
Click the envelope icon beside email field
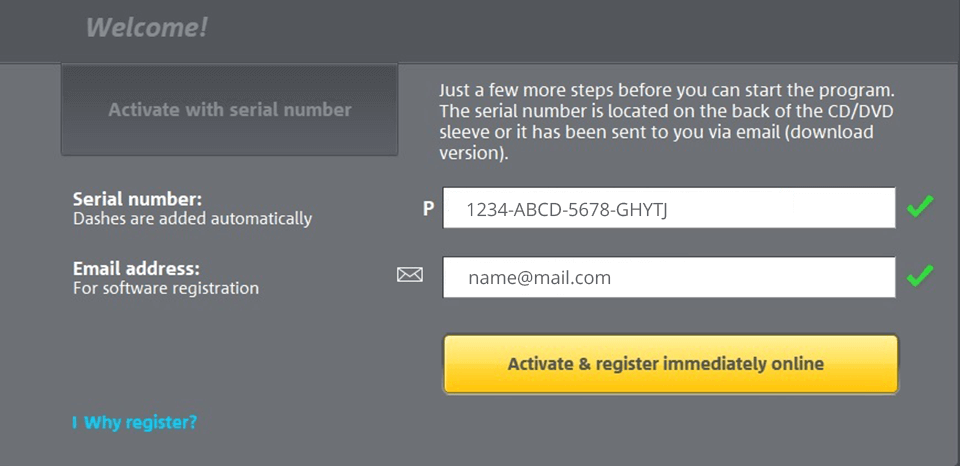410,275
